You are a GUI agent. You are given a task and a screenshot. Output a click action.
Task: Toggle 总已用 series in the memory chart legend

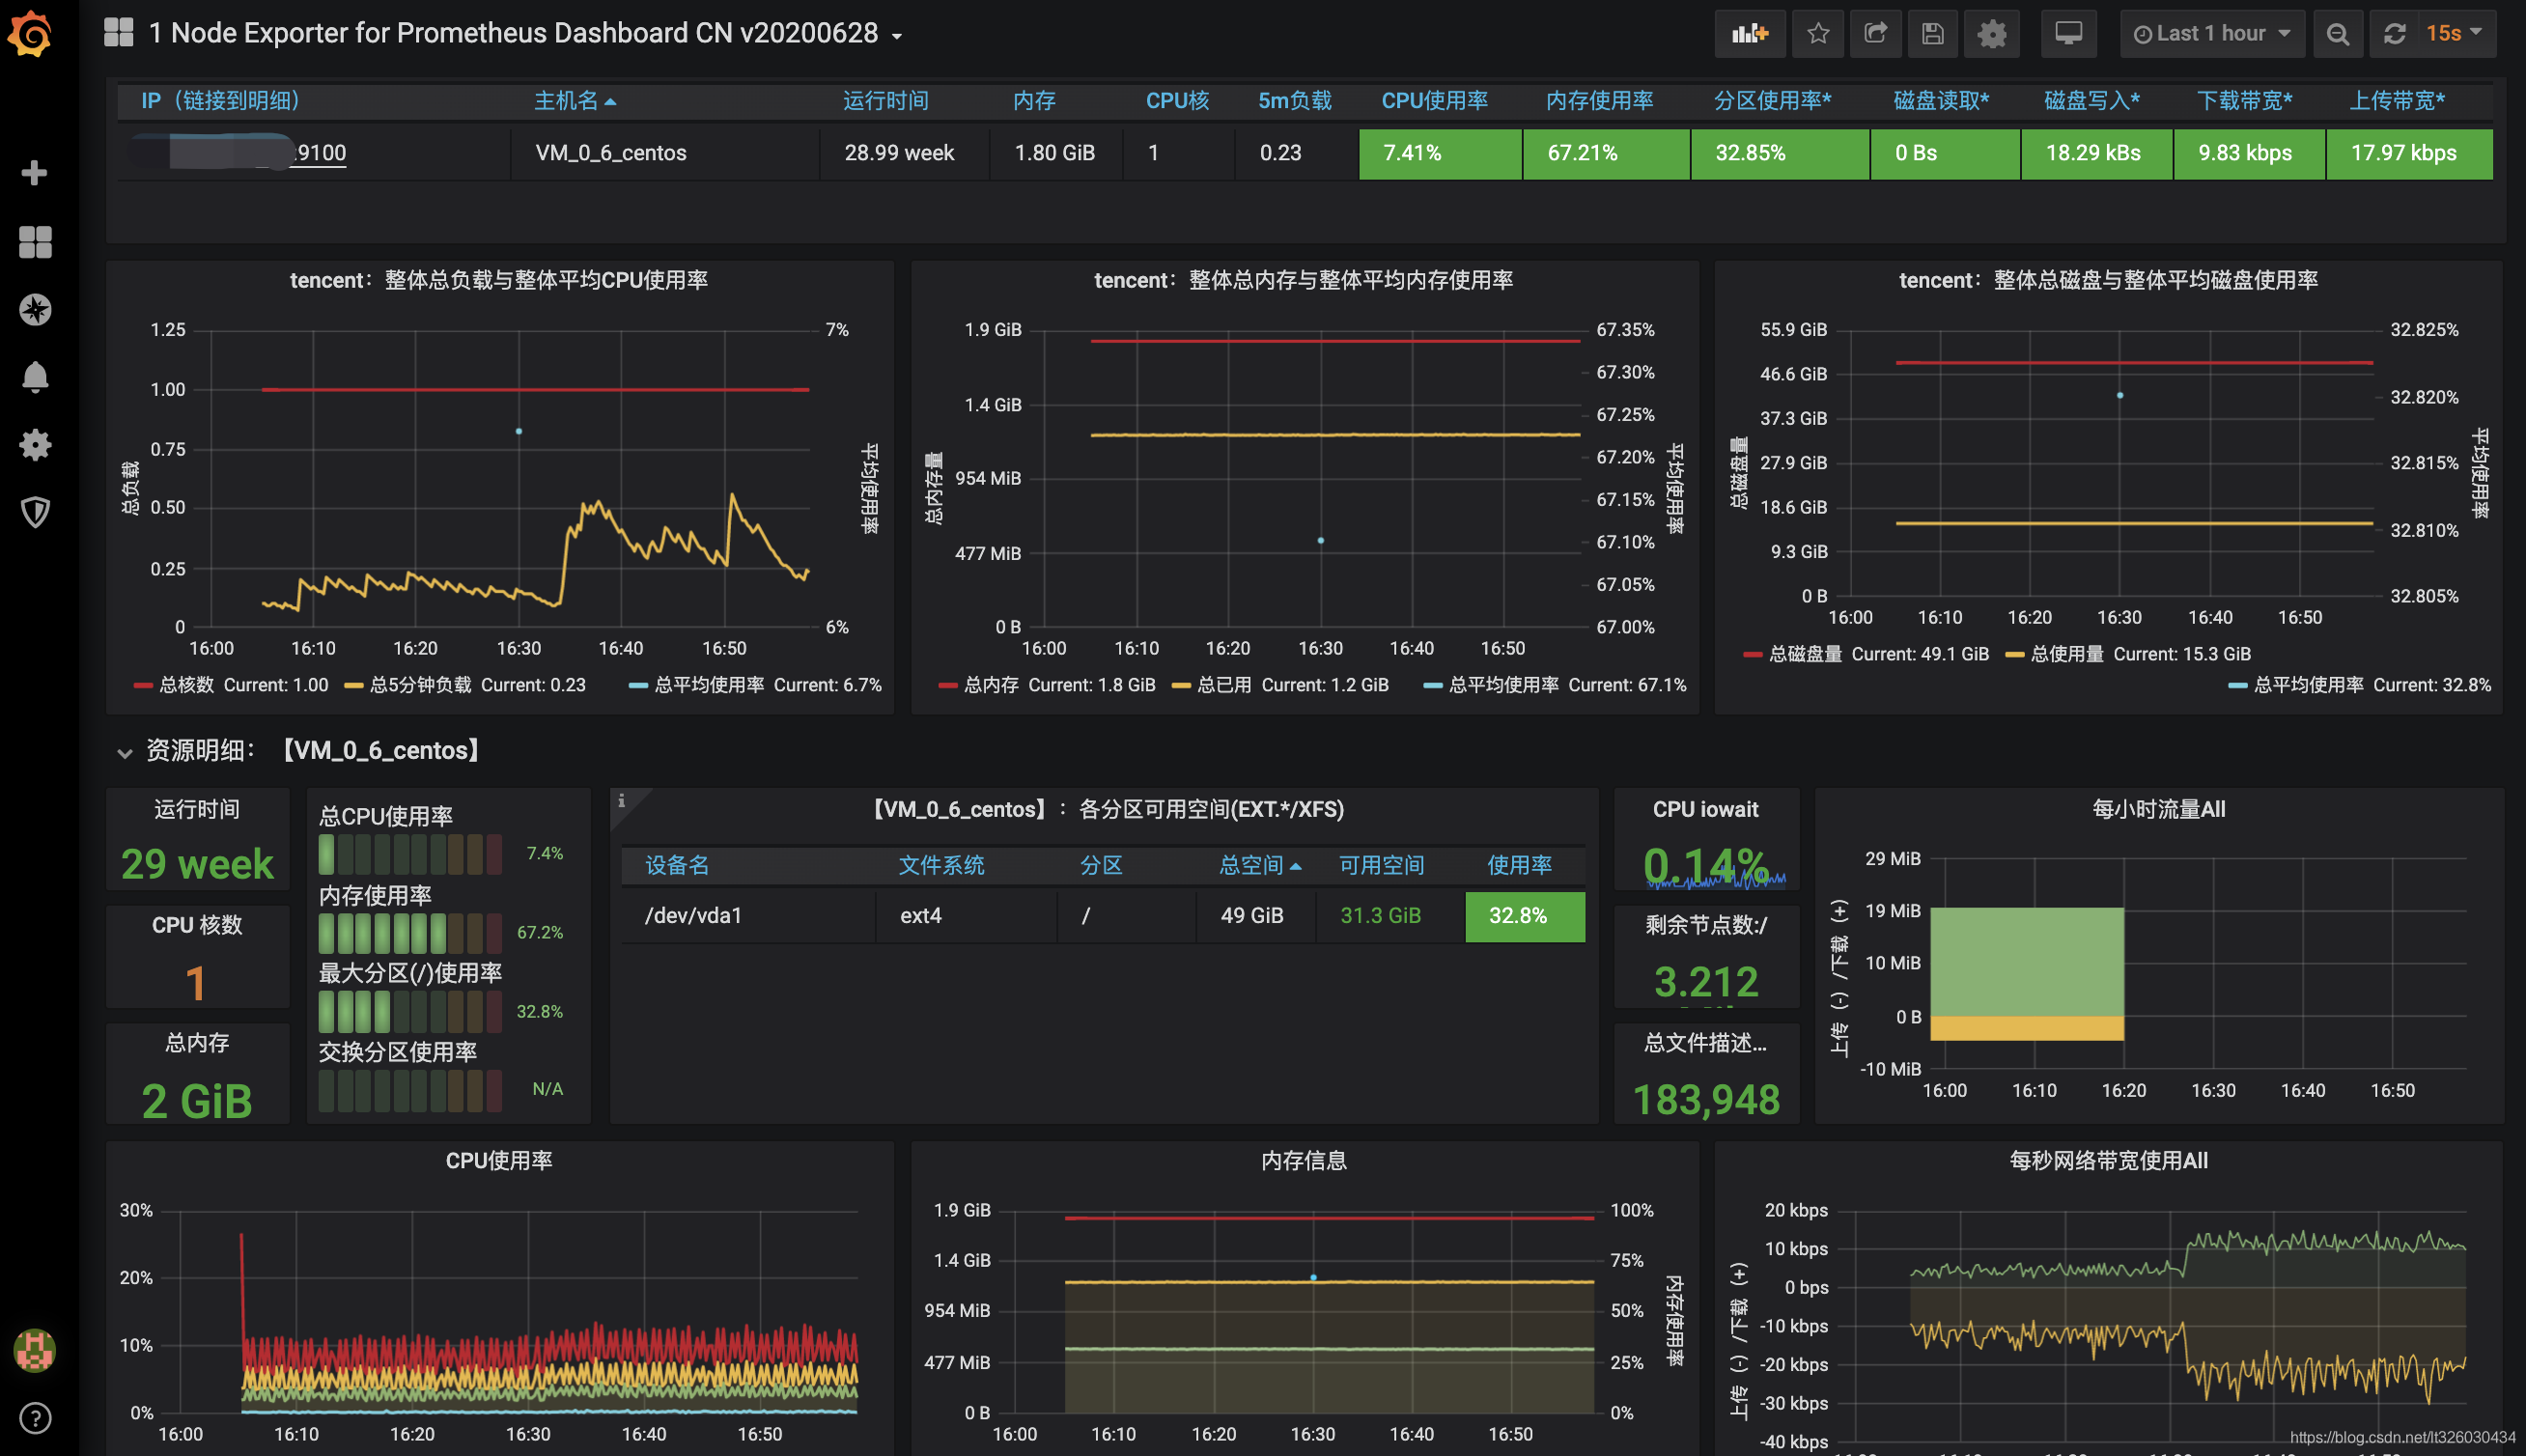[1223, 685]
